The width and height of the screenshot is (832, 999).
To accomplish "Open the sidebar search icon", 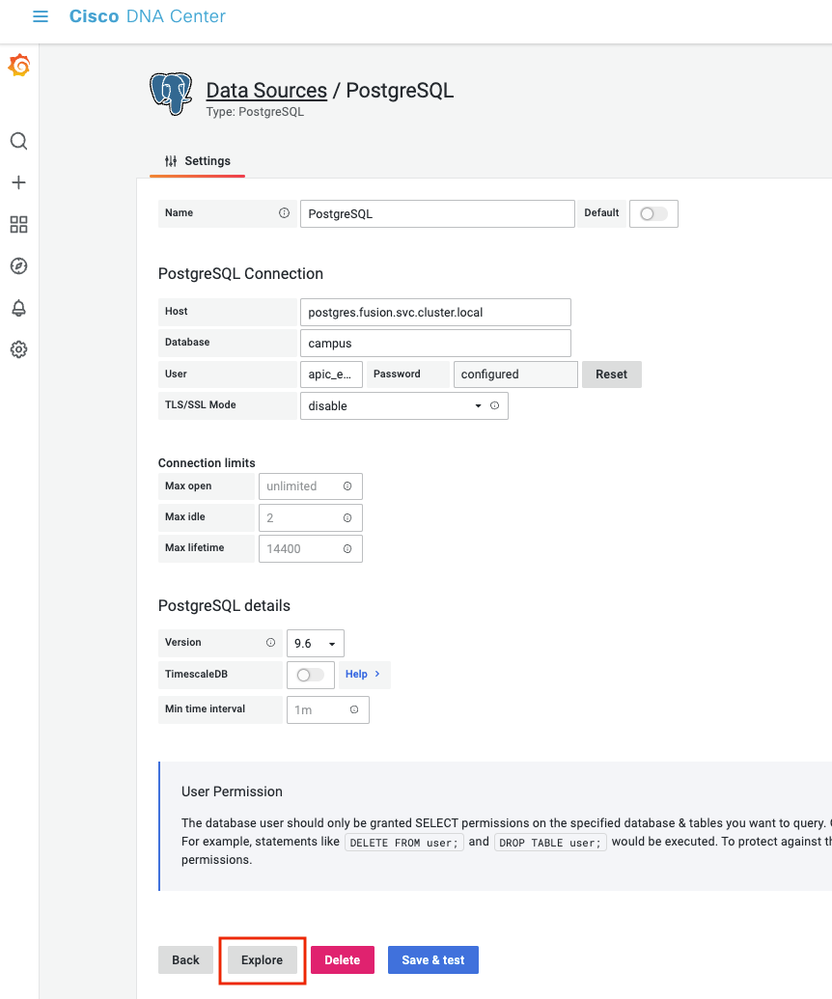I will (19, 141).
